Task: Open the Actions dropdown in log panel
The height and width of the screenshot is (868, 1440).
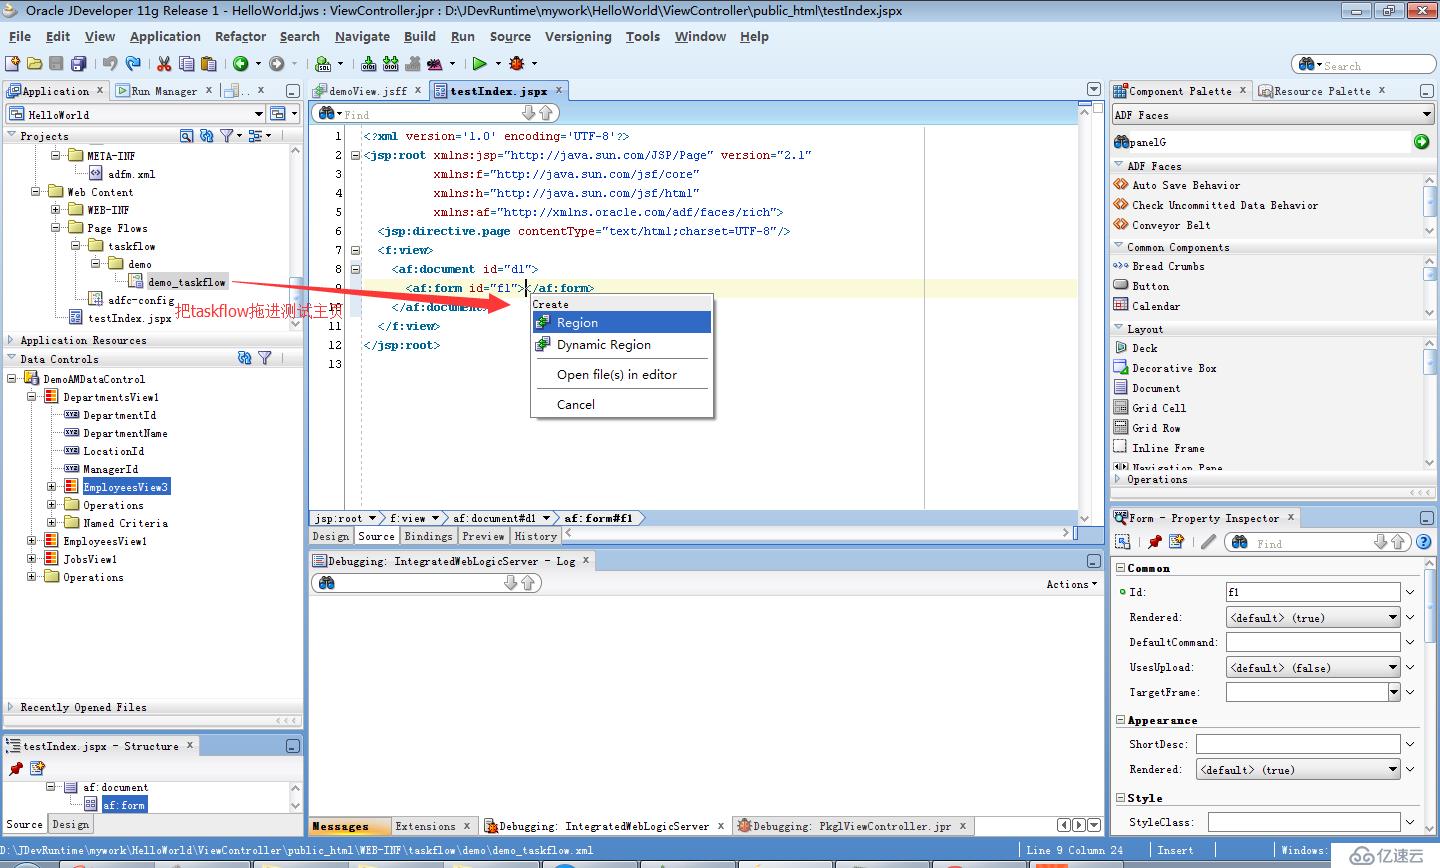Action: pyautogui.click(x=1071, y=584)
